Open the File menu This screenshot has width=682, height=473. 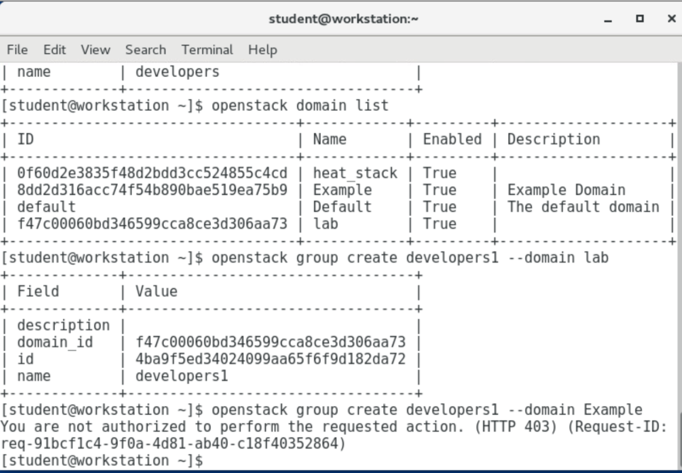tap(17, 49)
